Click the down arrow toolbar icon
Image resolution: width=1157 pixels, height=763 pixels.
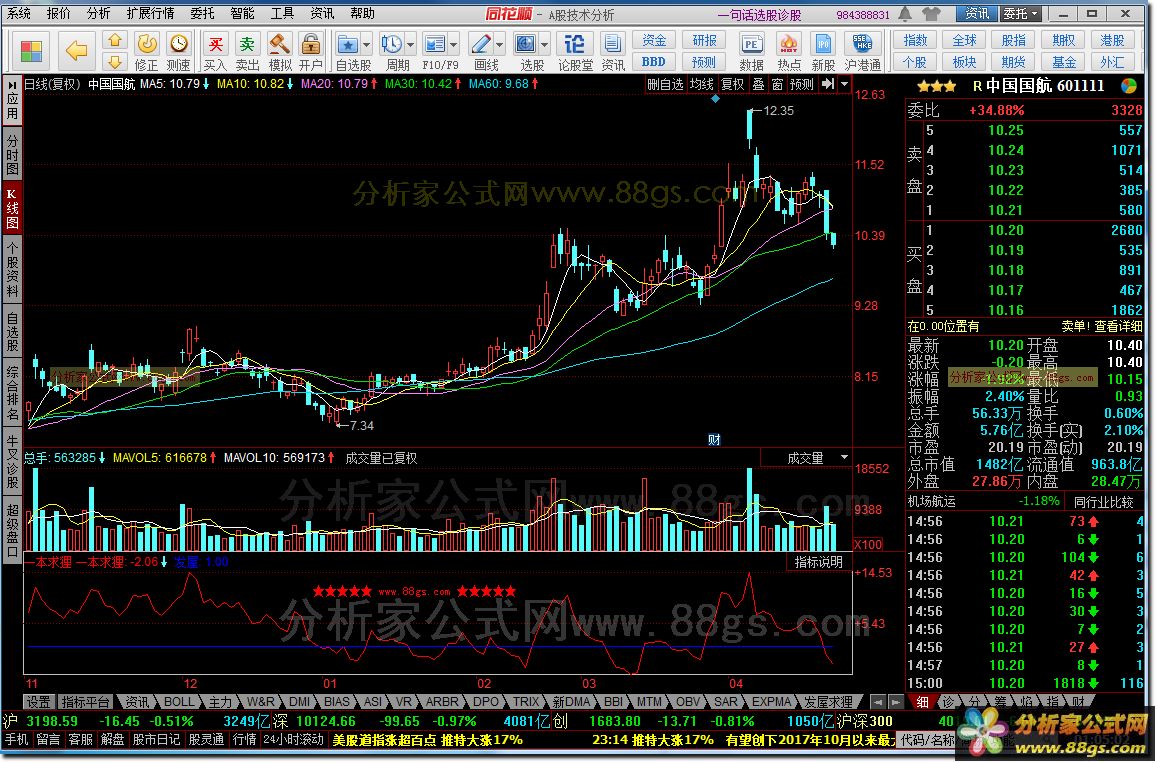pos(114,61)
